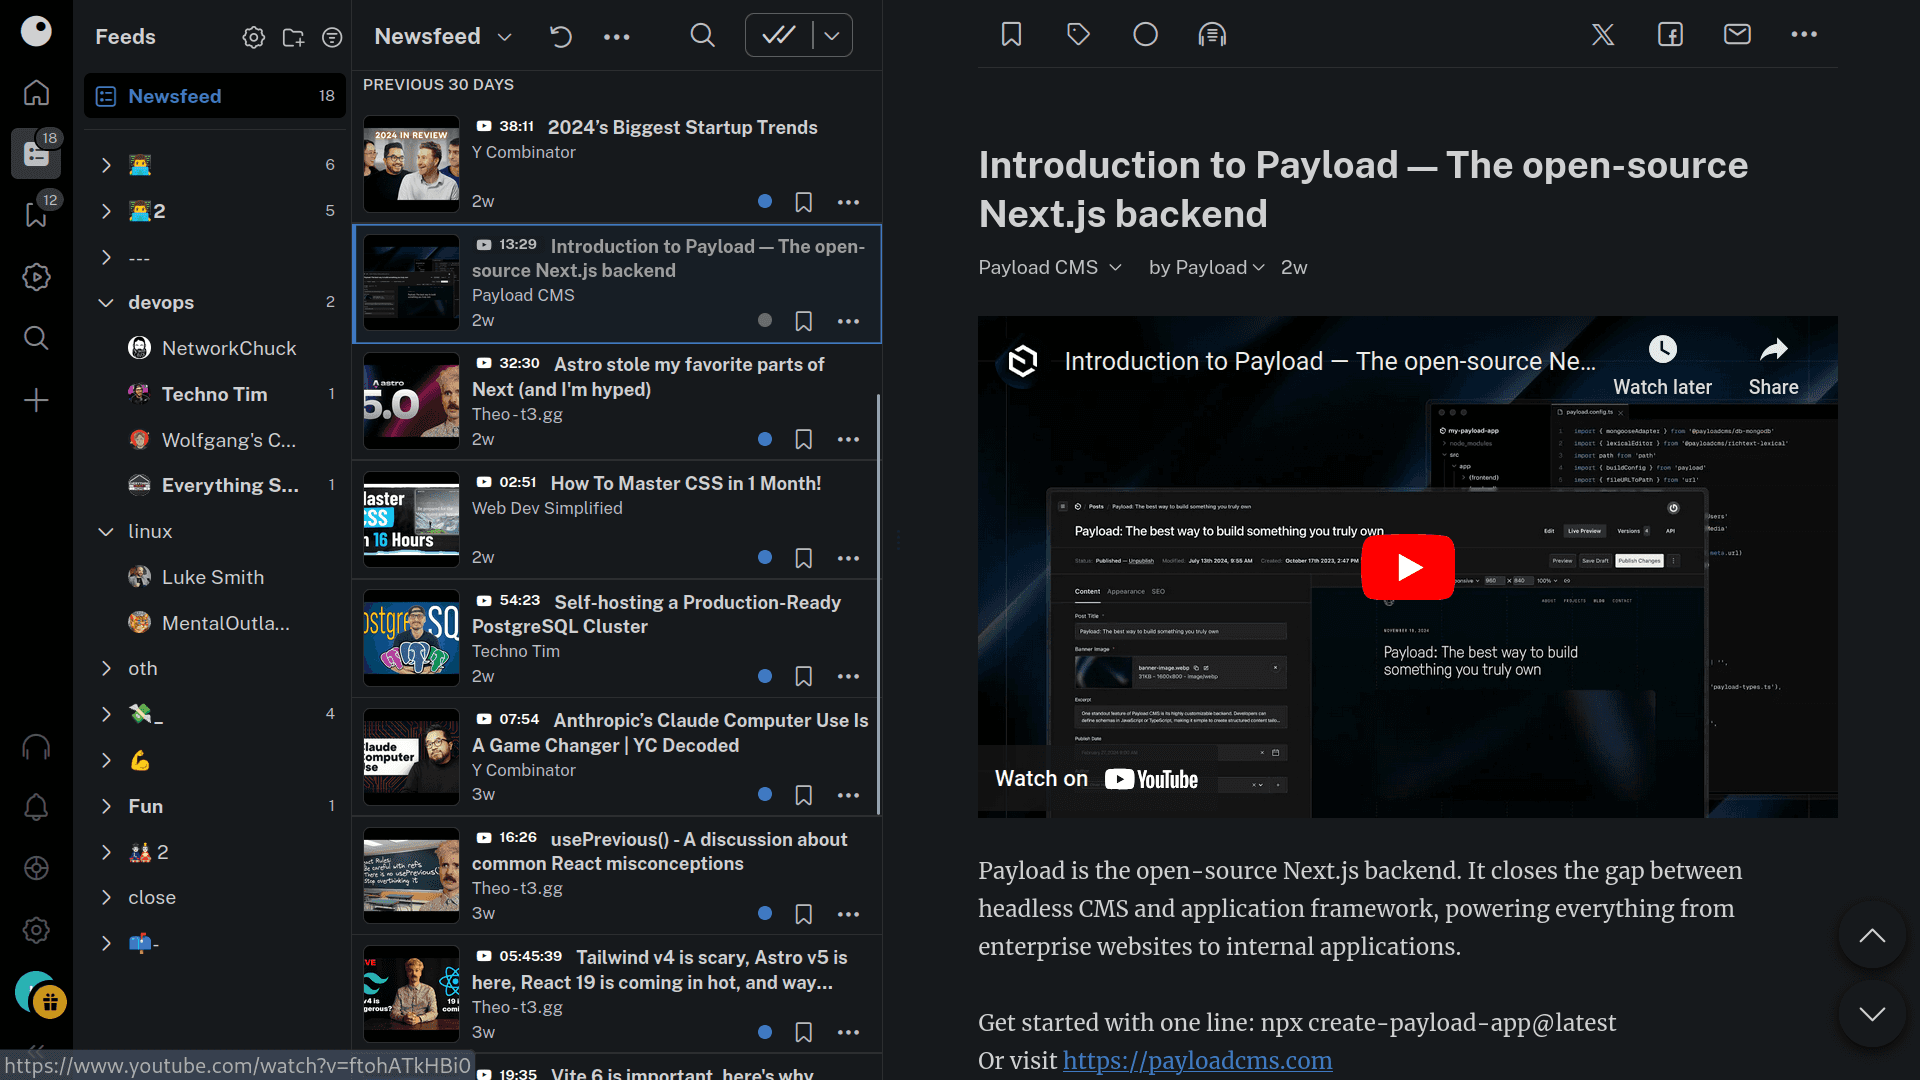Viewport: 1920px width, 1080px height.
Task: Refresh the Newsfeed list
Action: 561,36
